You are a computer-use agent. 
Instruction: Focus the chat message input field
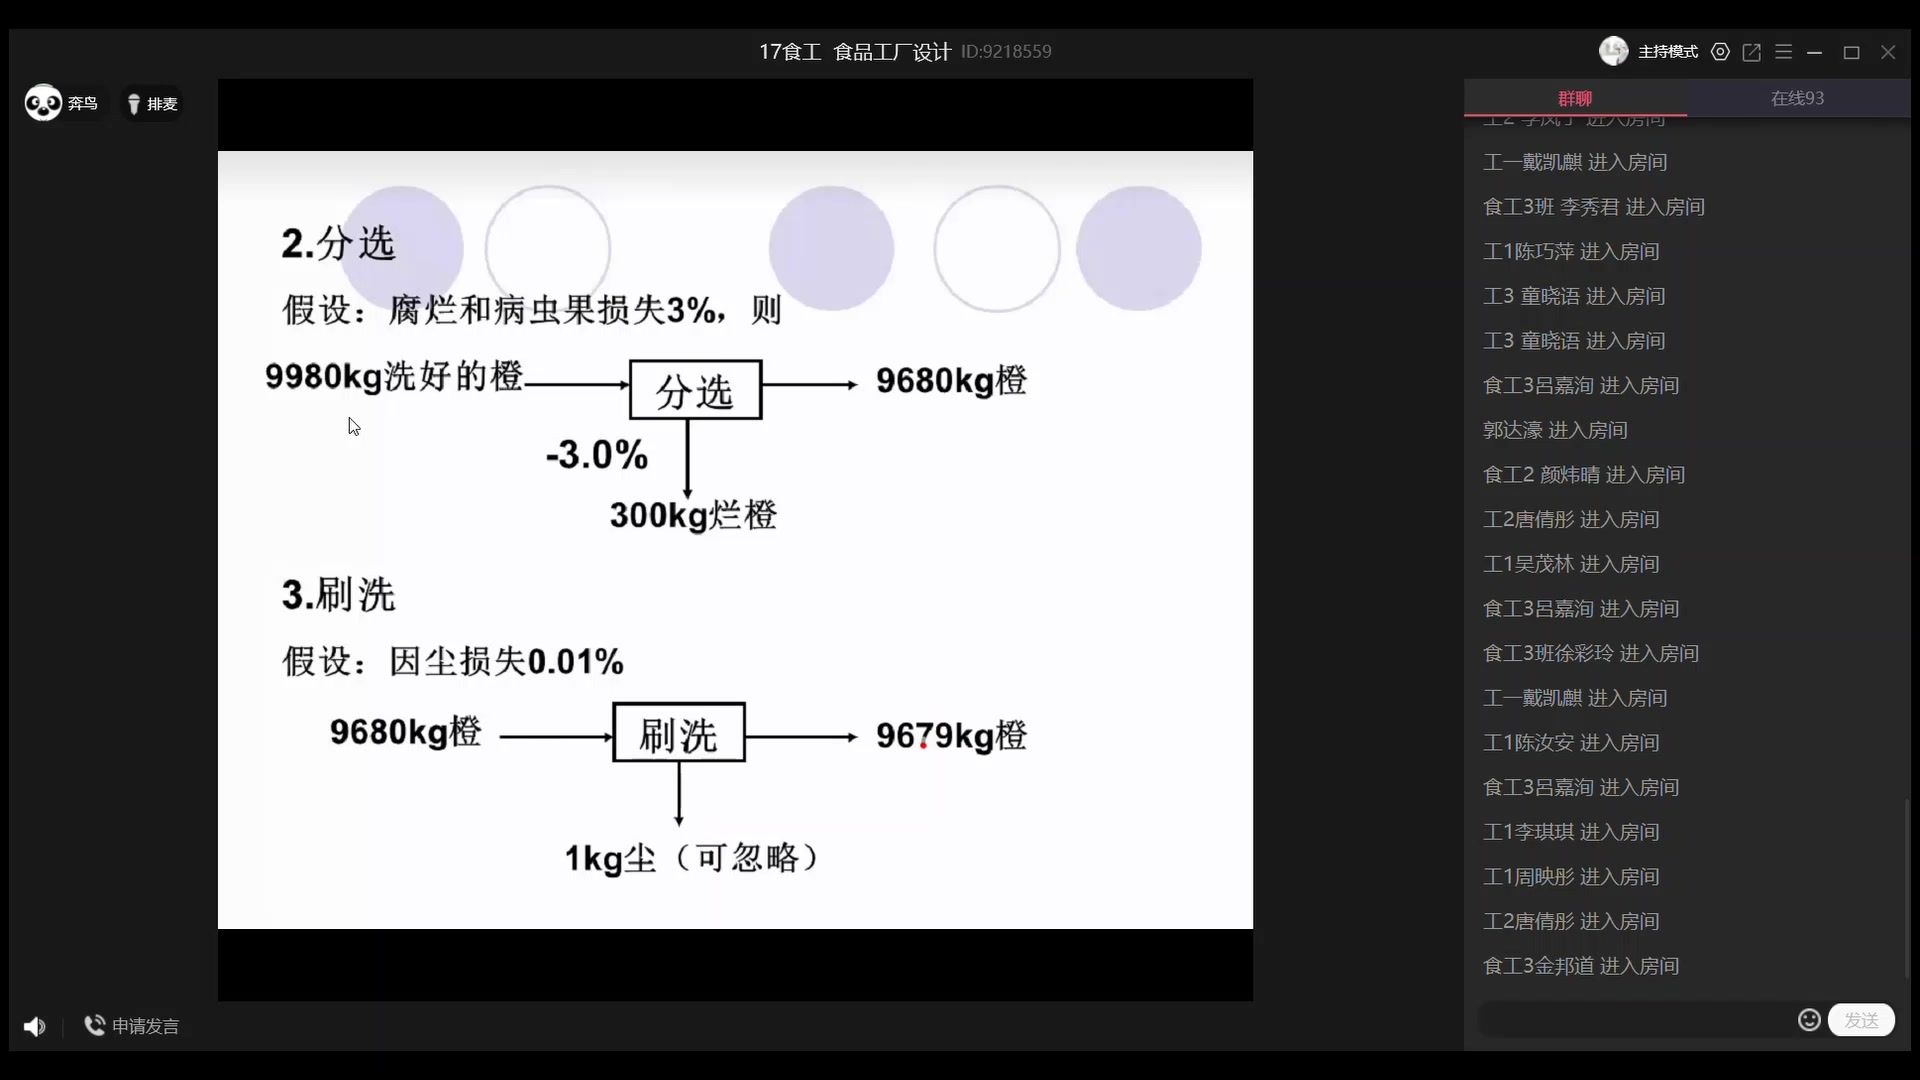(1636, 1020)
